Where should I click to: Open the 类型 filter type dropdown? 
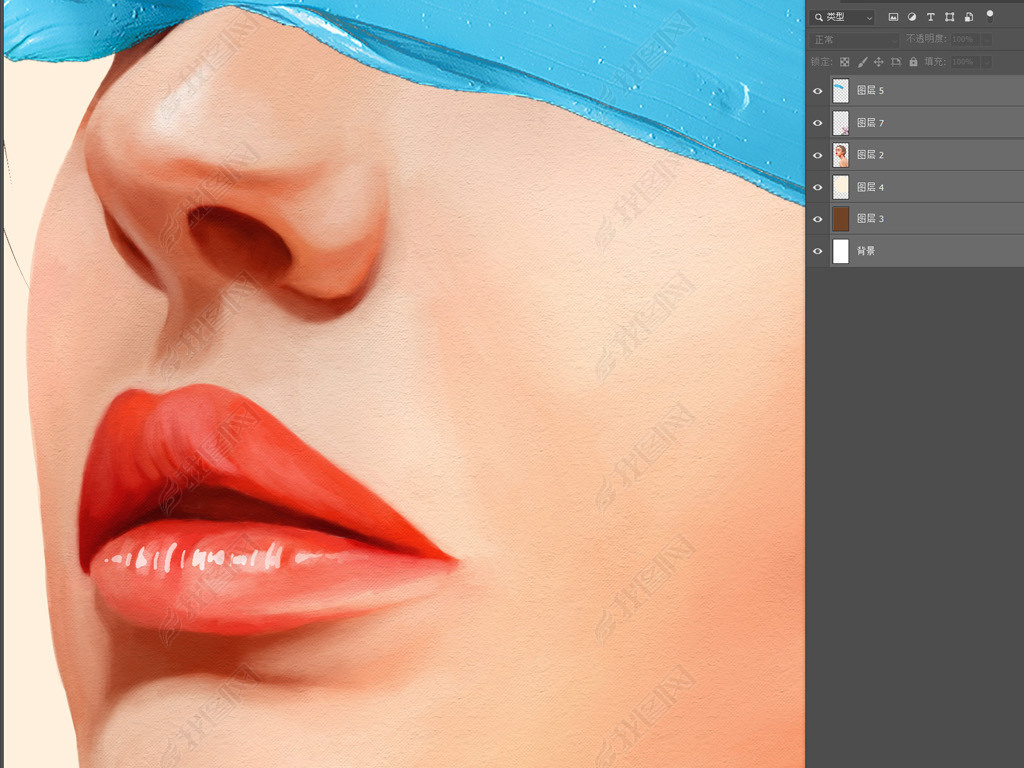(x=843, y=17)
